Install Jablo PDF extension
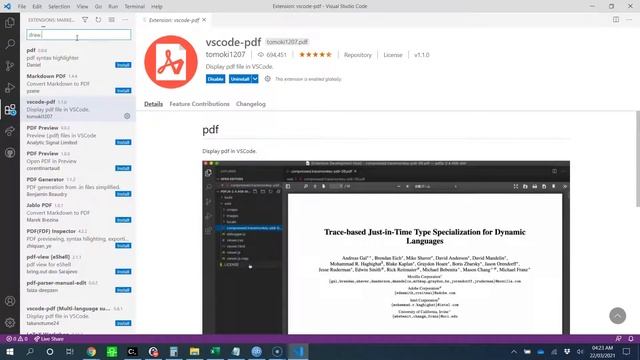Image resolution: width=640 pixels, height=360 pixels. (123, 220)
